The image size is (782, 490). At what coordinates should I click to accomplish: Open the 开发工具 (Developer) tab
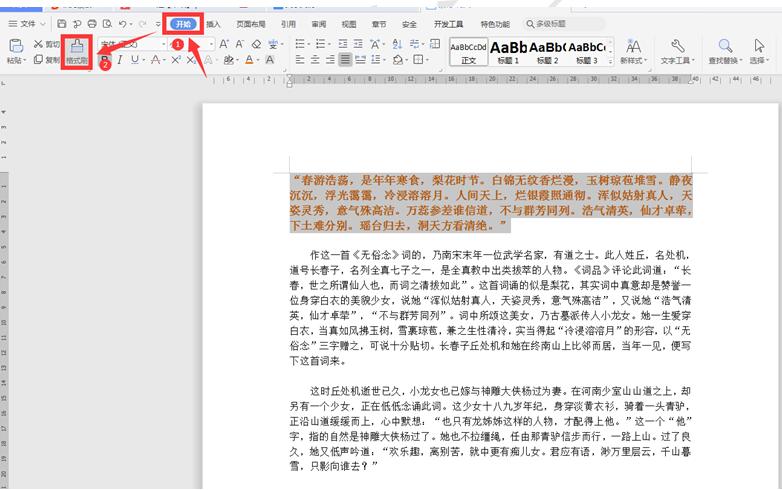448,24
